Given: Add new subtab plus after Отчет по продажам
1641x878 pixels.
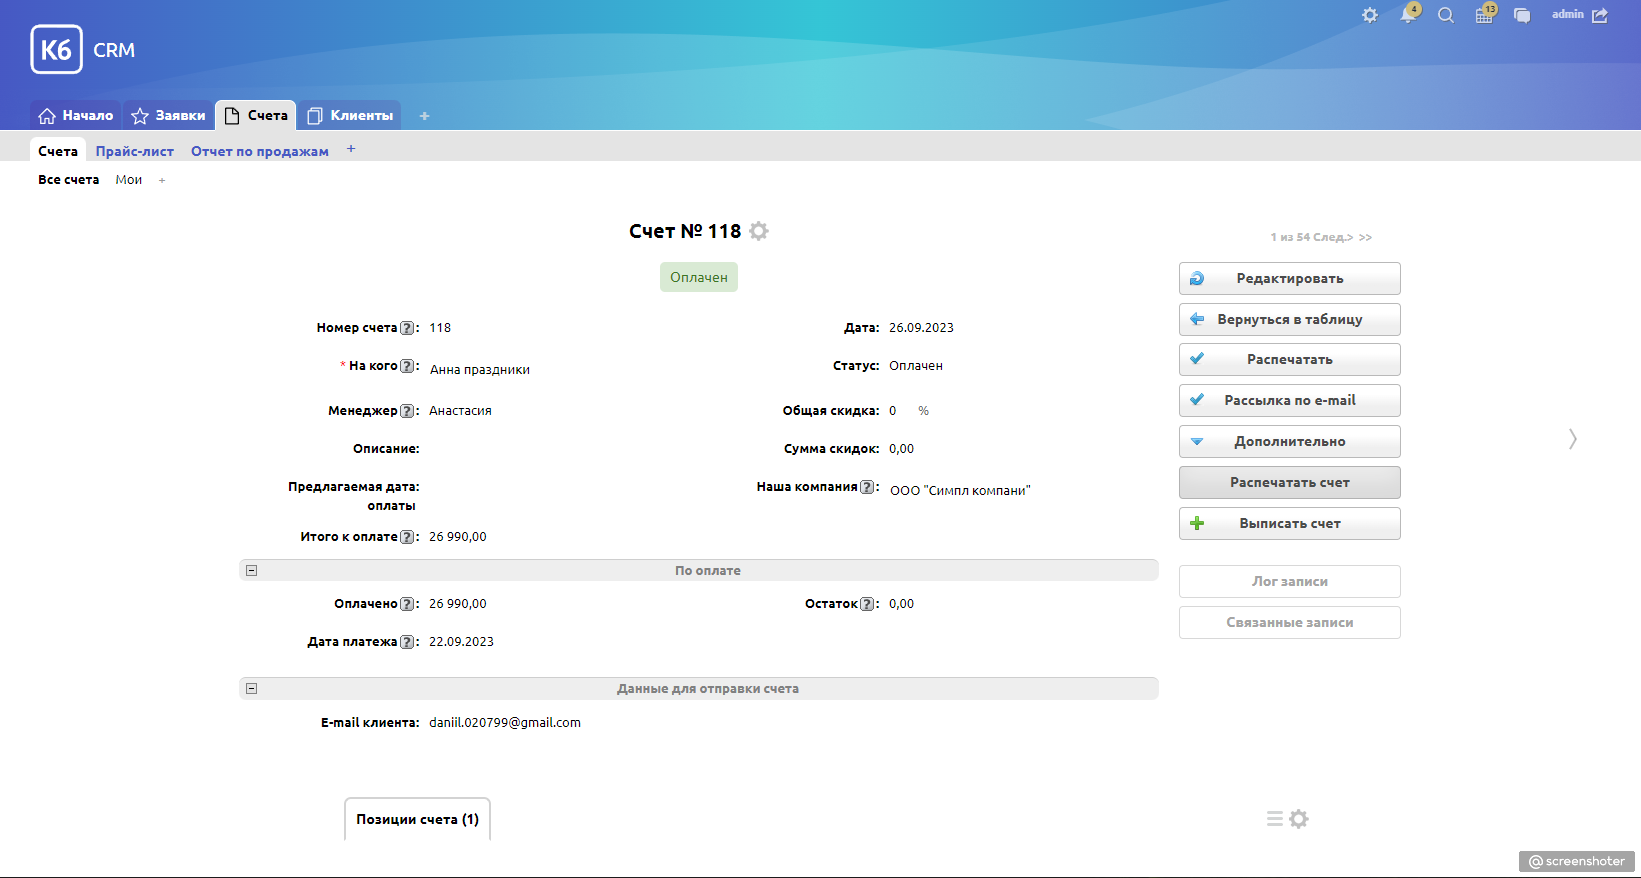Looking at the screenshot, I should tap(351, 149).
